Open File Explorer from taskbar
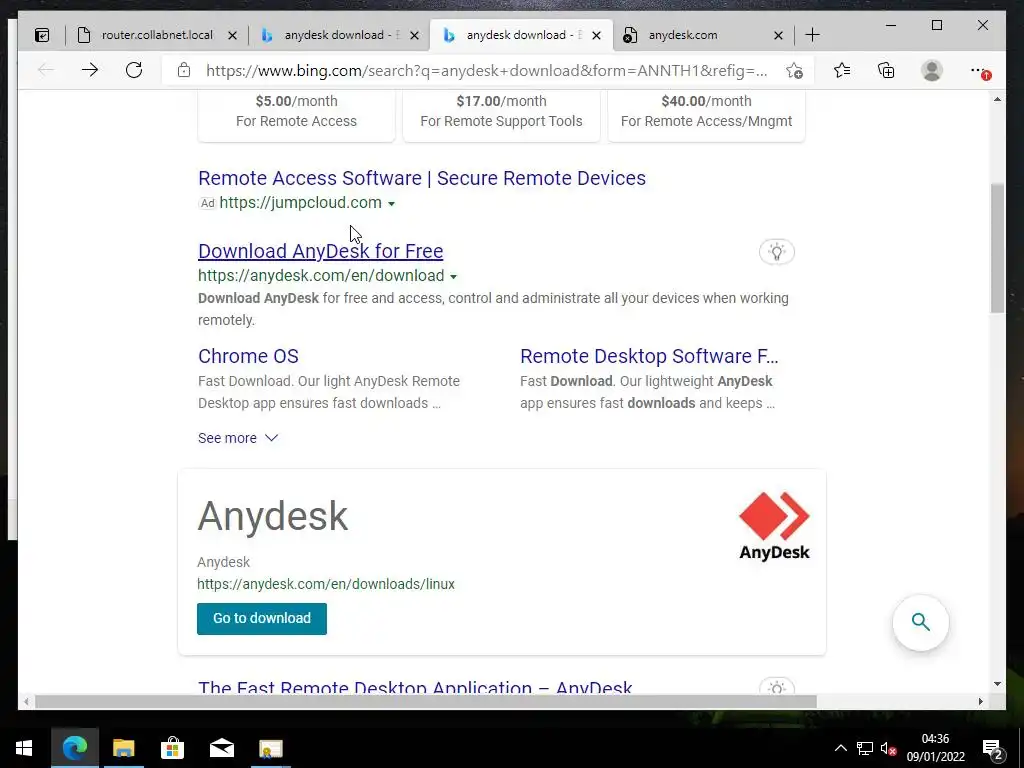 pos(123,748)
